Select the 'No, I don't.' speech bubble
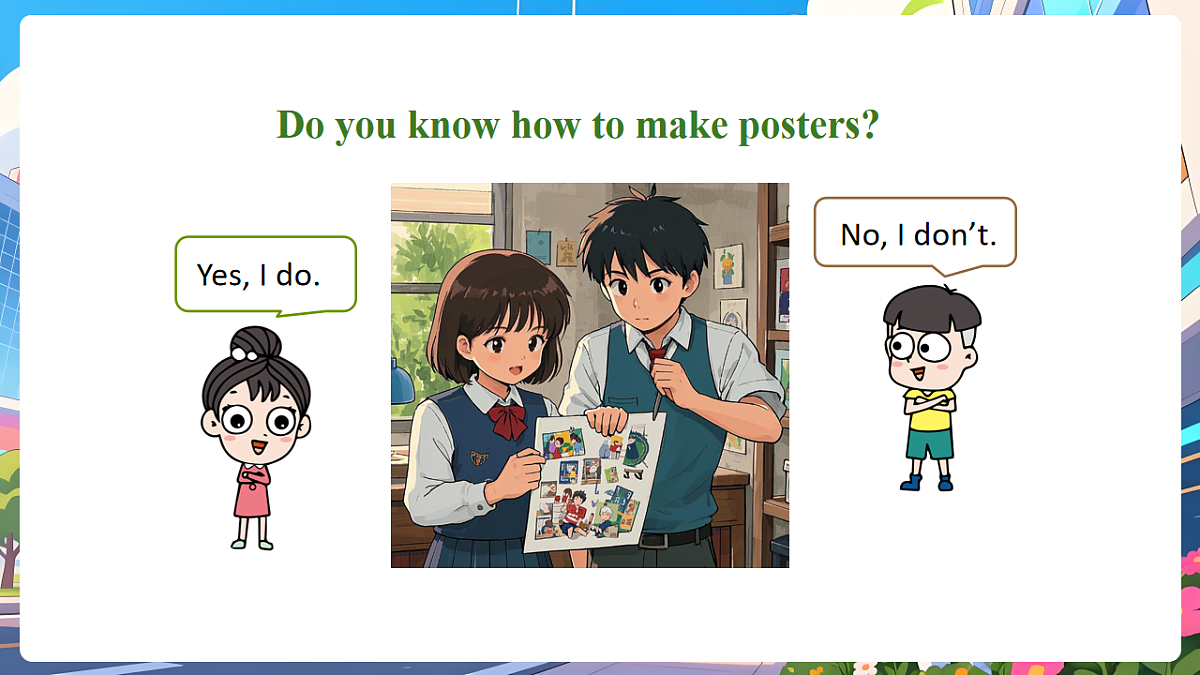The height and width of the screenshot is (675, 1200). click(915, 235)
